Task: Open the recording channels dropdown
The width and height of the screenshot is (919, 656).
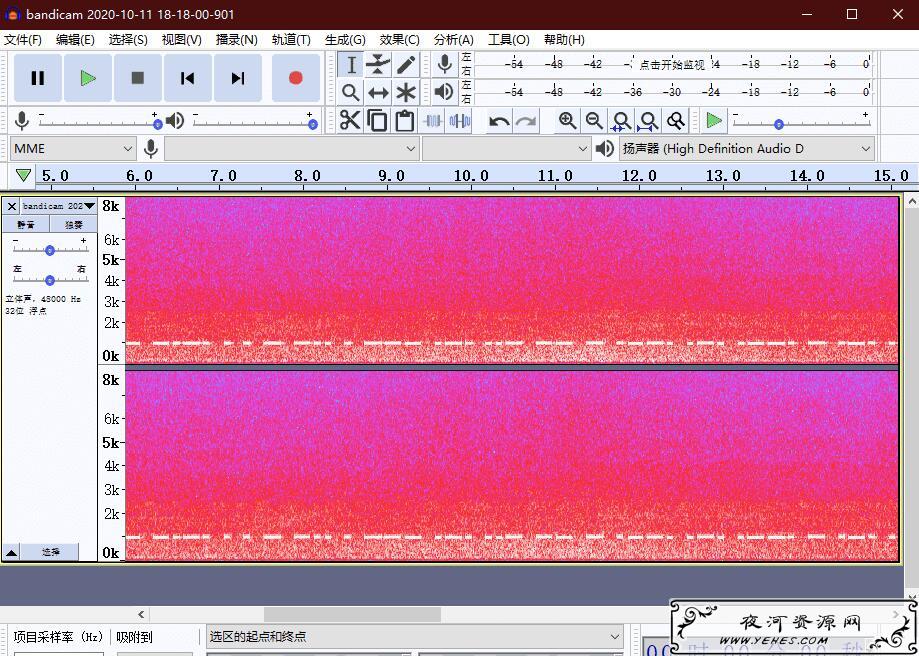Action: pyautogui.click(x=506, y=149)
